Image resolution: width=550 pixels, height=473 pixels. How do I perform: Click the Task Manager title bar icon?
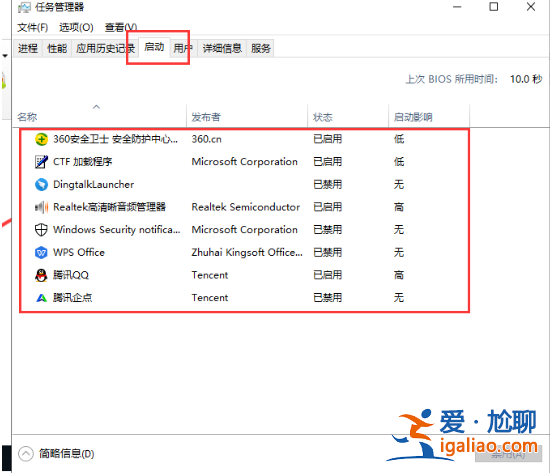[24, 7]
